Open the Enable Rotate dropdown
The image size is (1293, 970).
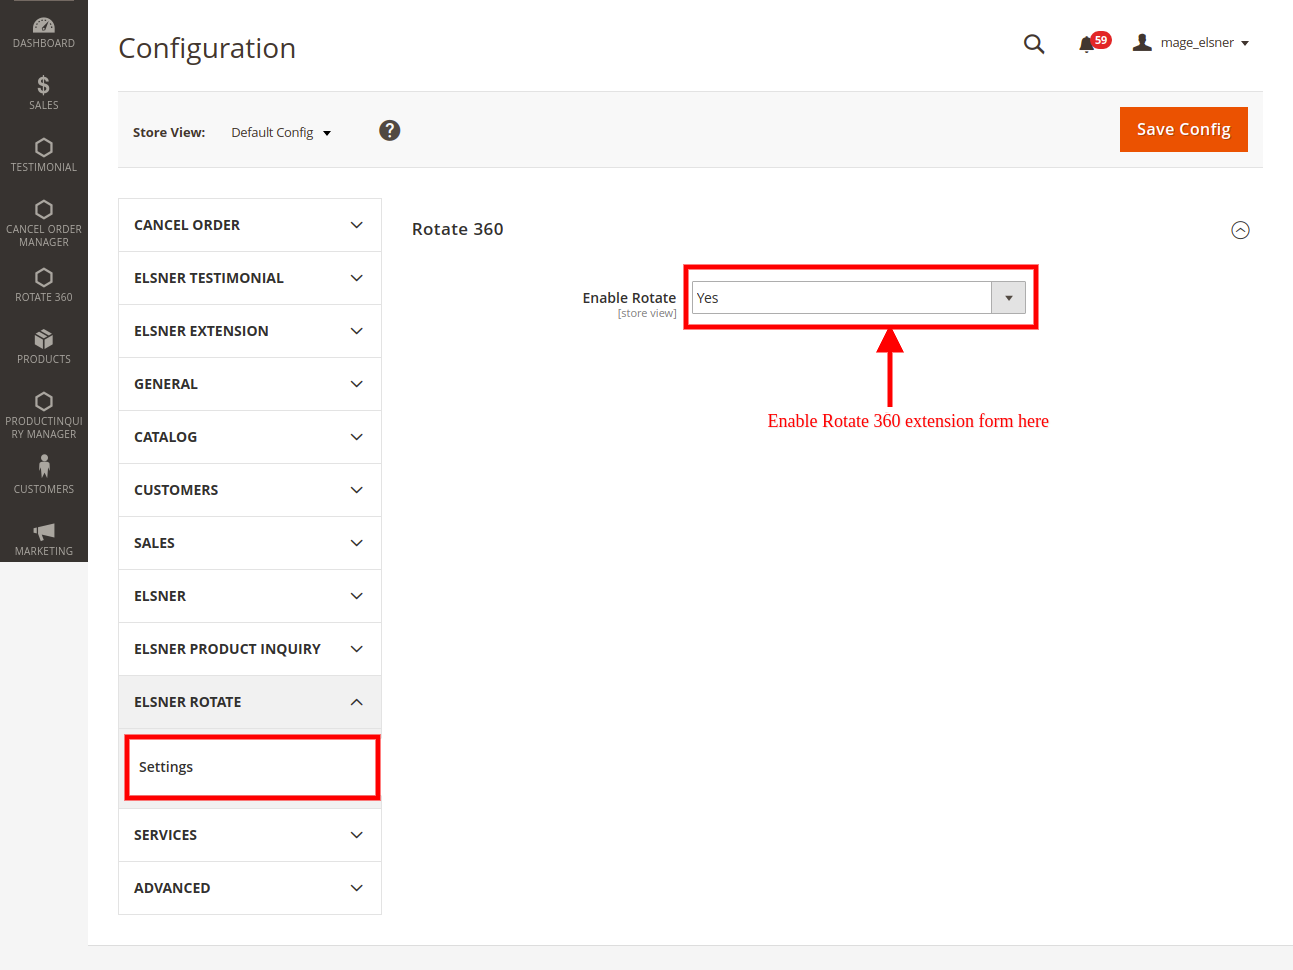(x=858, y=298)
